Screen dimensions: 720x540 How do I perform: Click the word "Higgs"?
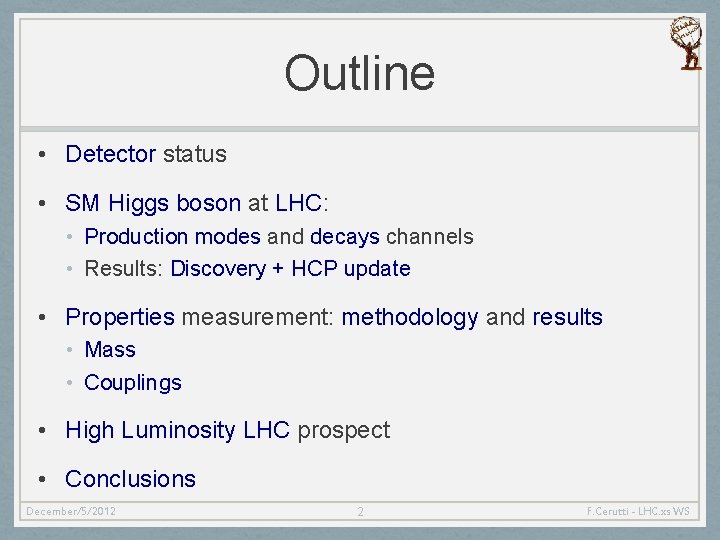click(139, 203)
